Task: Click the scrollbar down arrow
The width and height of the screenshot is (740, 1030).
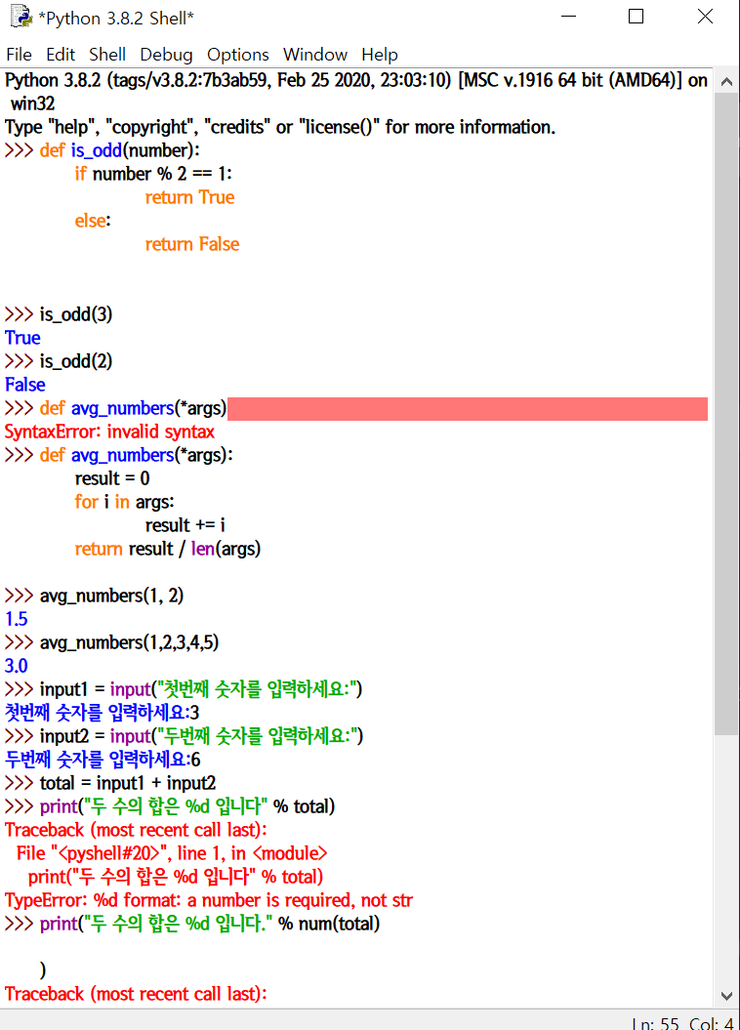Action: pyautogui.click(x=726, y=995)
